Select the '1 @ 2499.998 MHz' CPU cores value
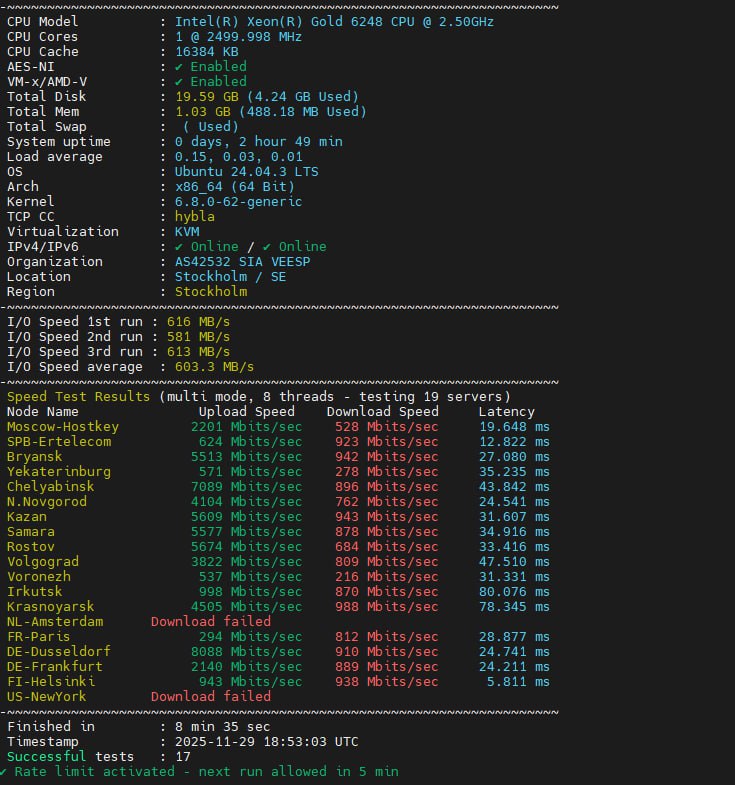 pyautogui.click(x=238, y=37)
